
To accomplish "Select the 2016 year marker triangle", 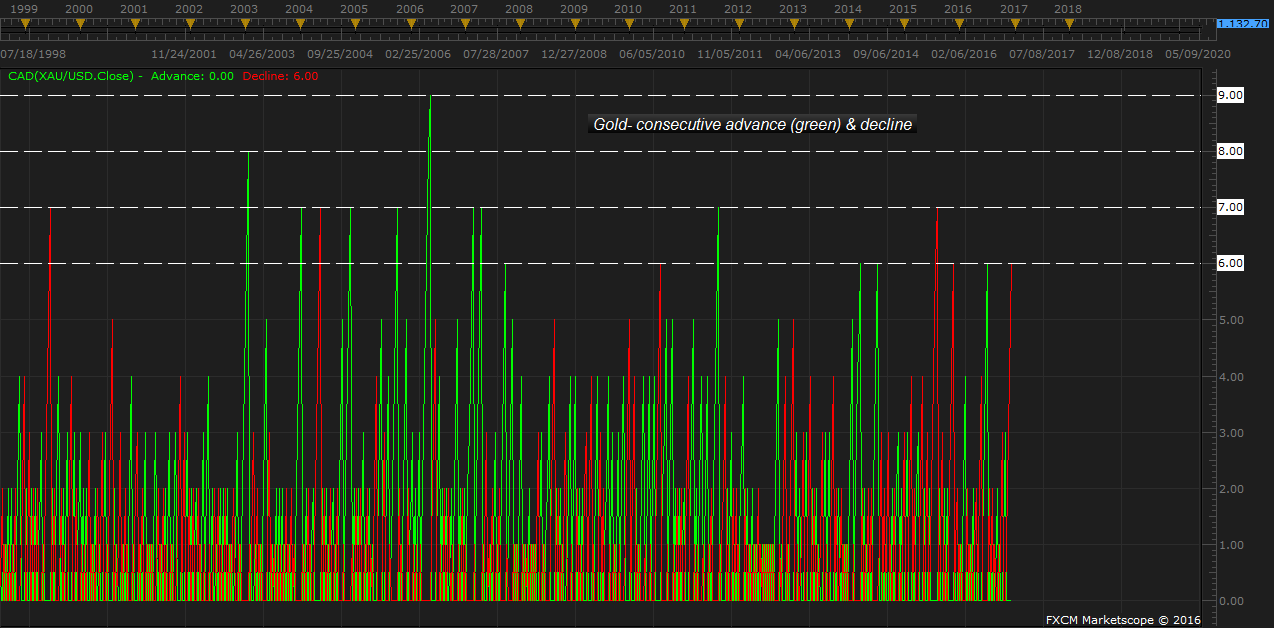I will pyautogui.click(x=958, y=22).
